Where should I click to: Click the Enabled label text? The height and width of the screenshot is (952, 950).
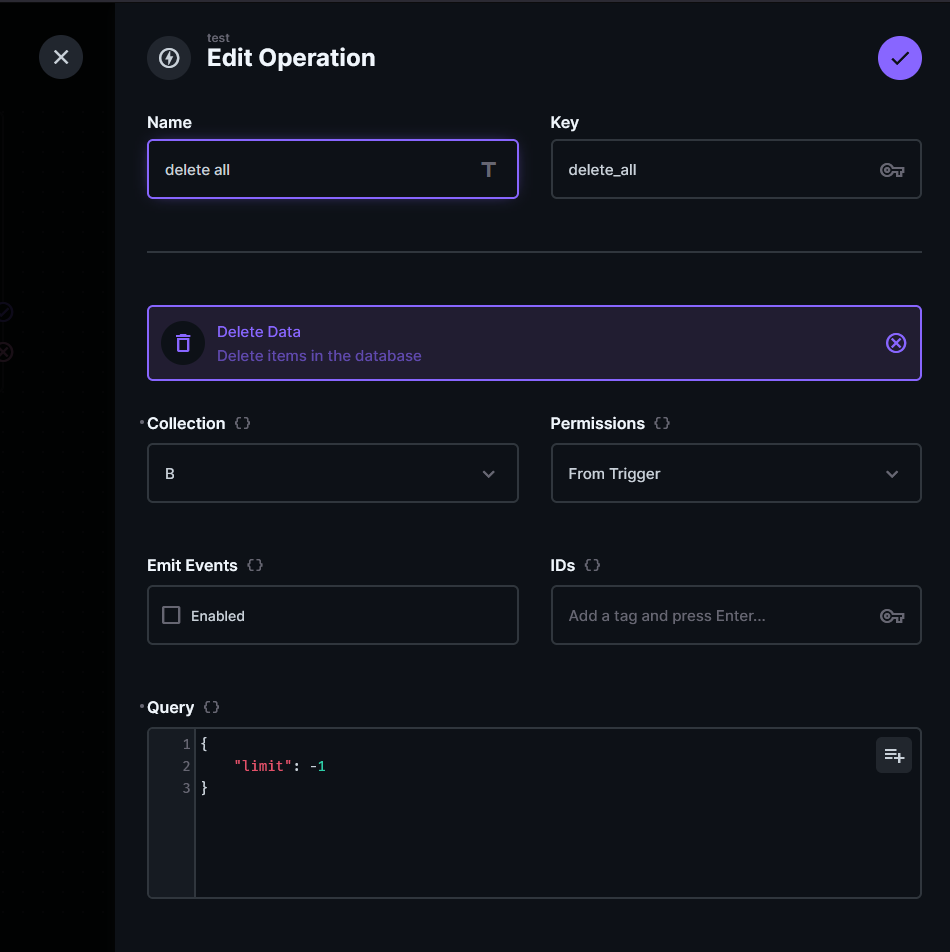218,616
